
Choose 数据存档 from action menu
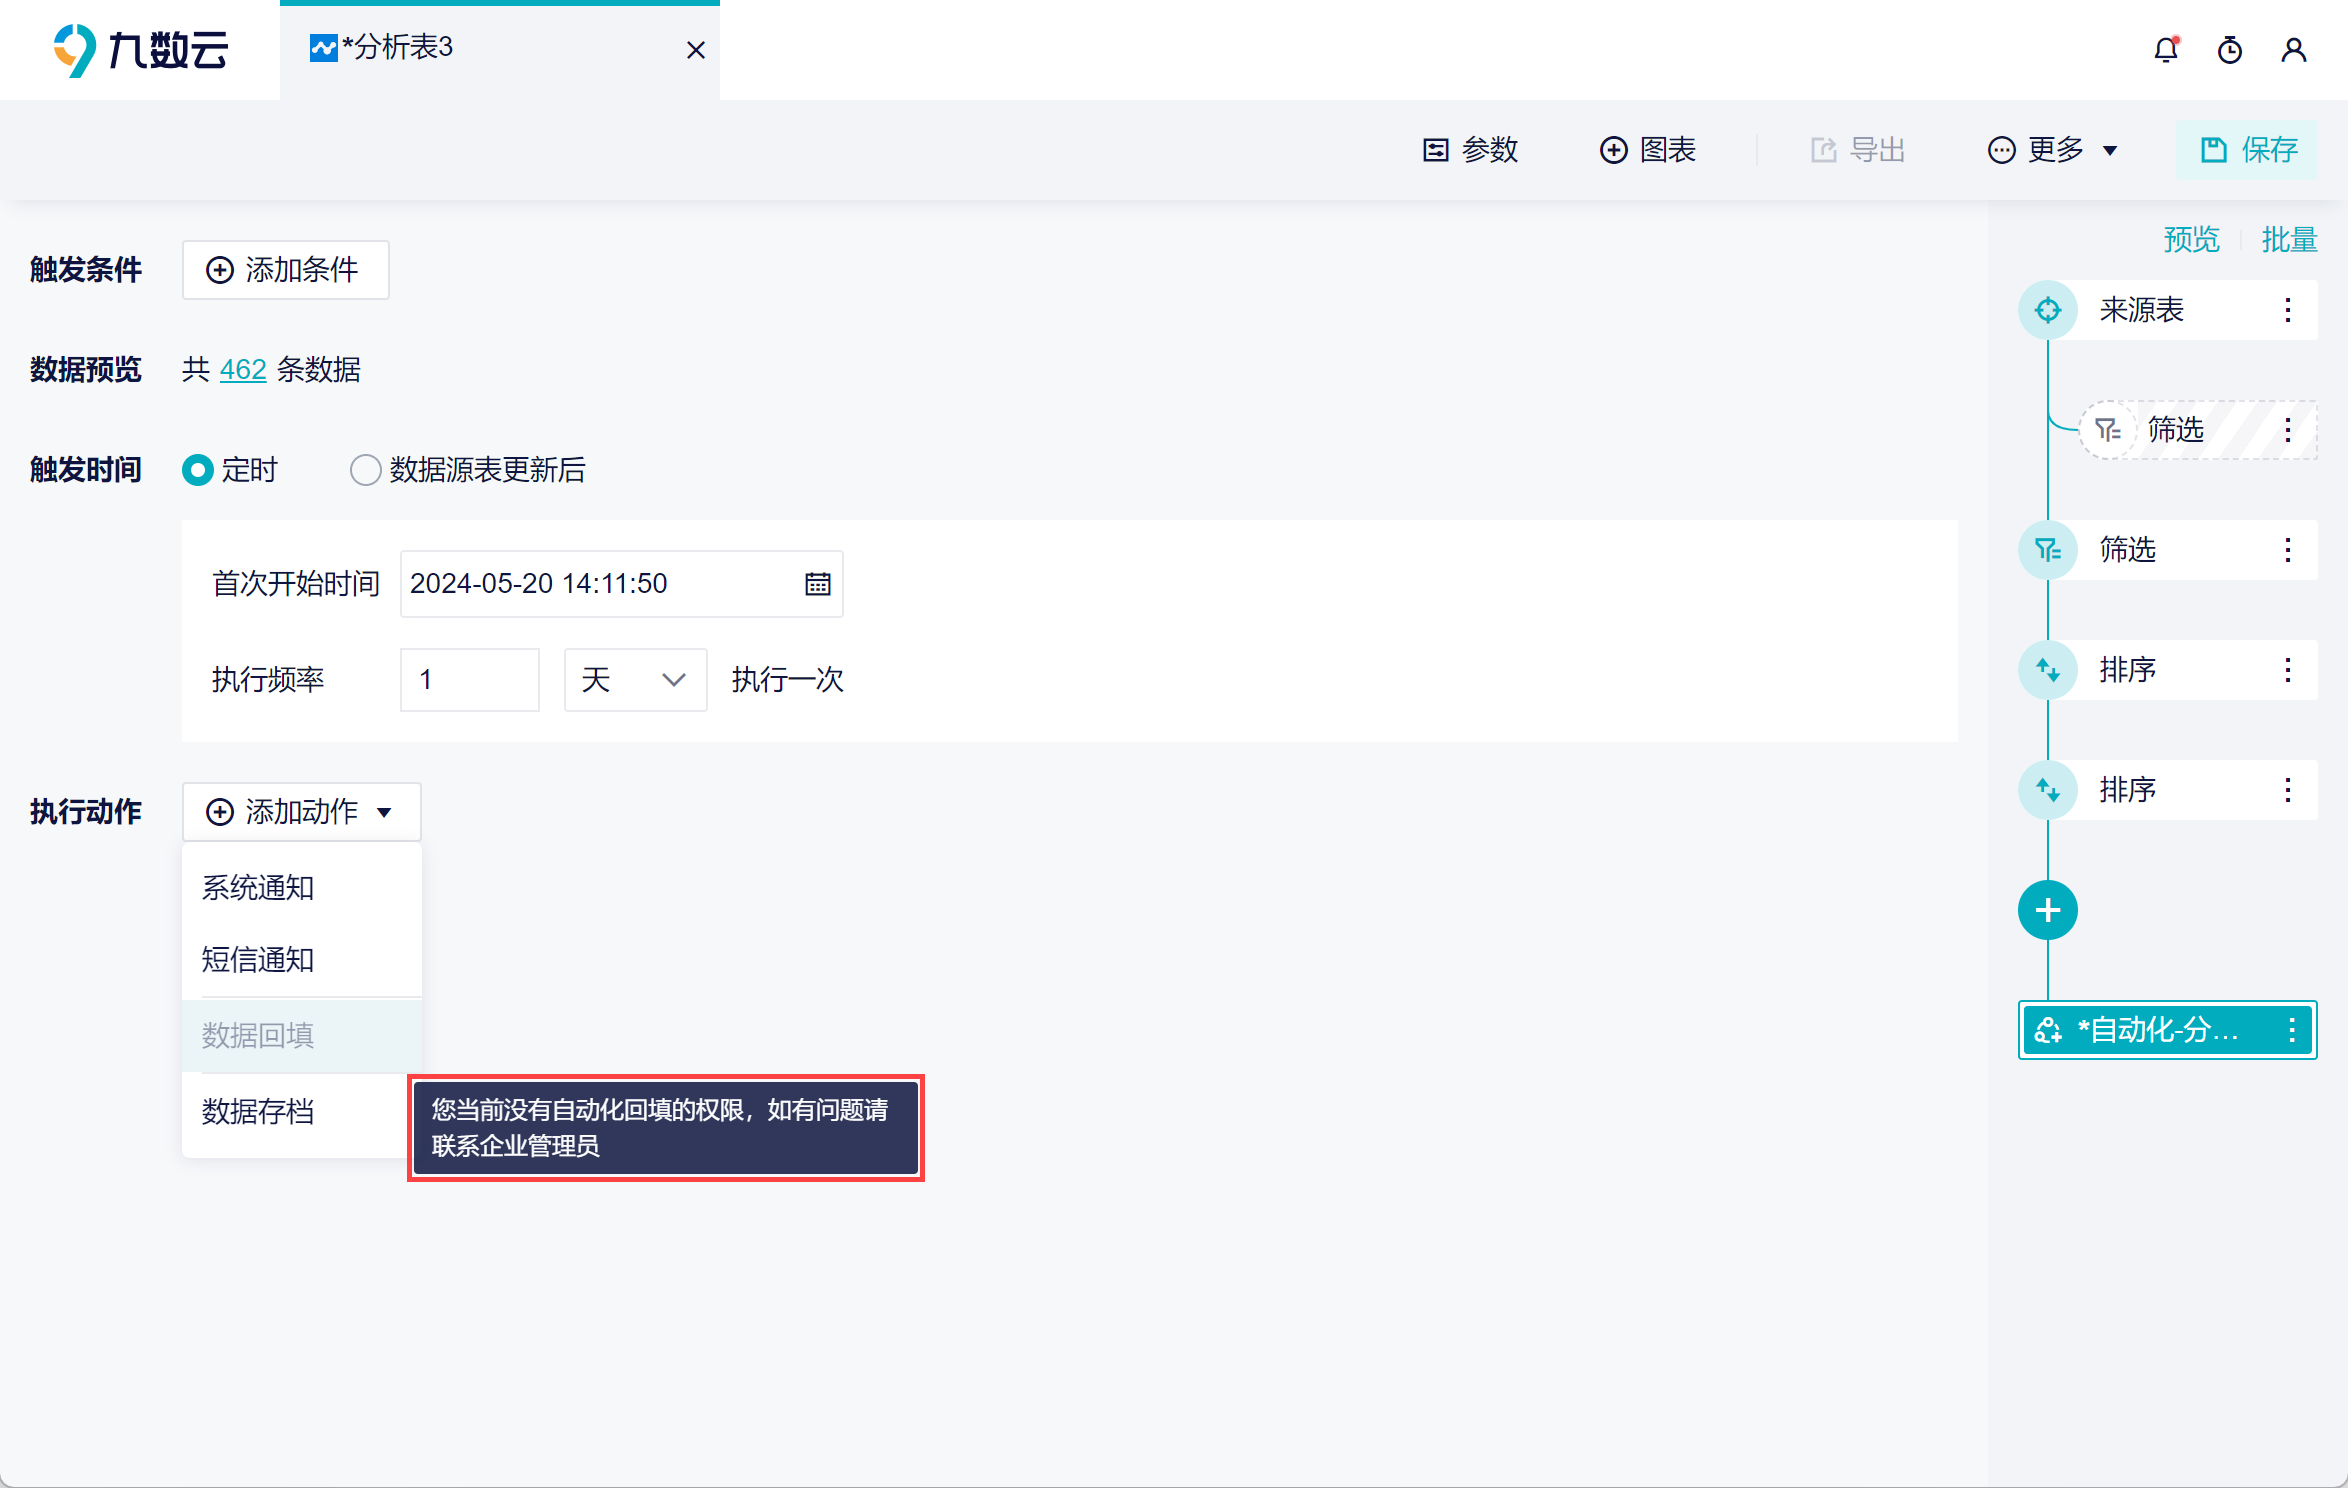click(x=258, y=1112)
